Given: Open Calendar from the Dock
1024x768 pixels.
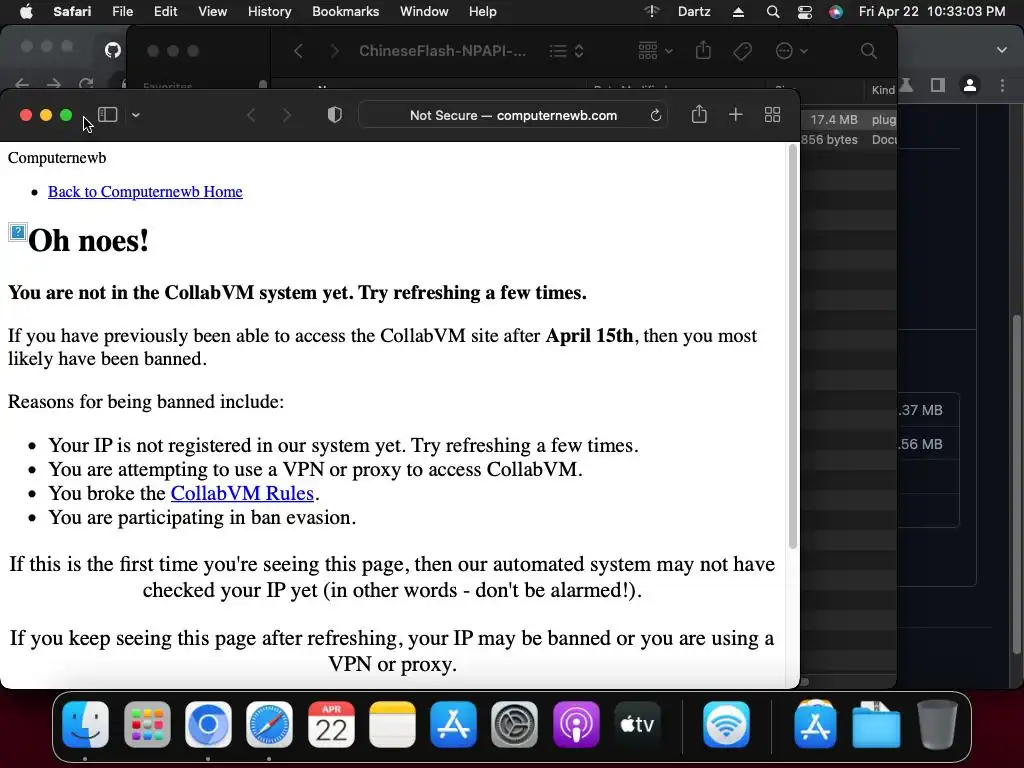Looking at the screenshot, I should coord(331,724).
